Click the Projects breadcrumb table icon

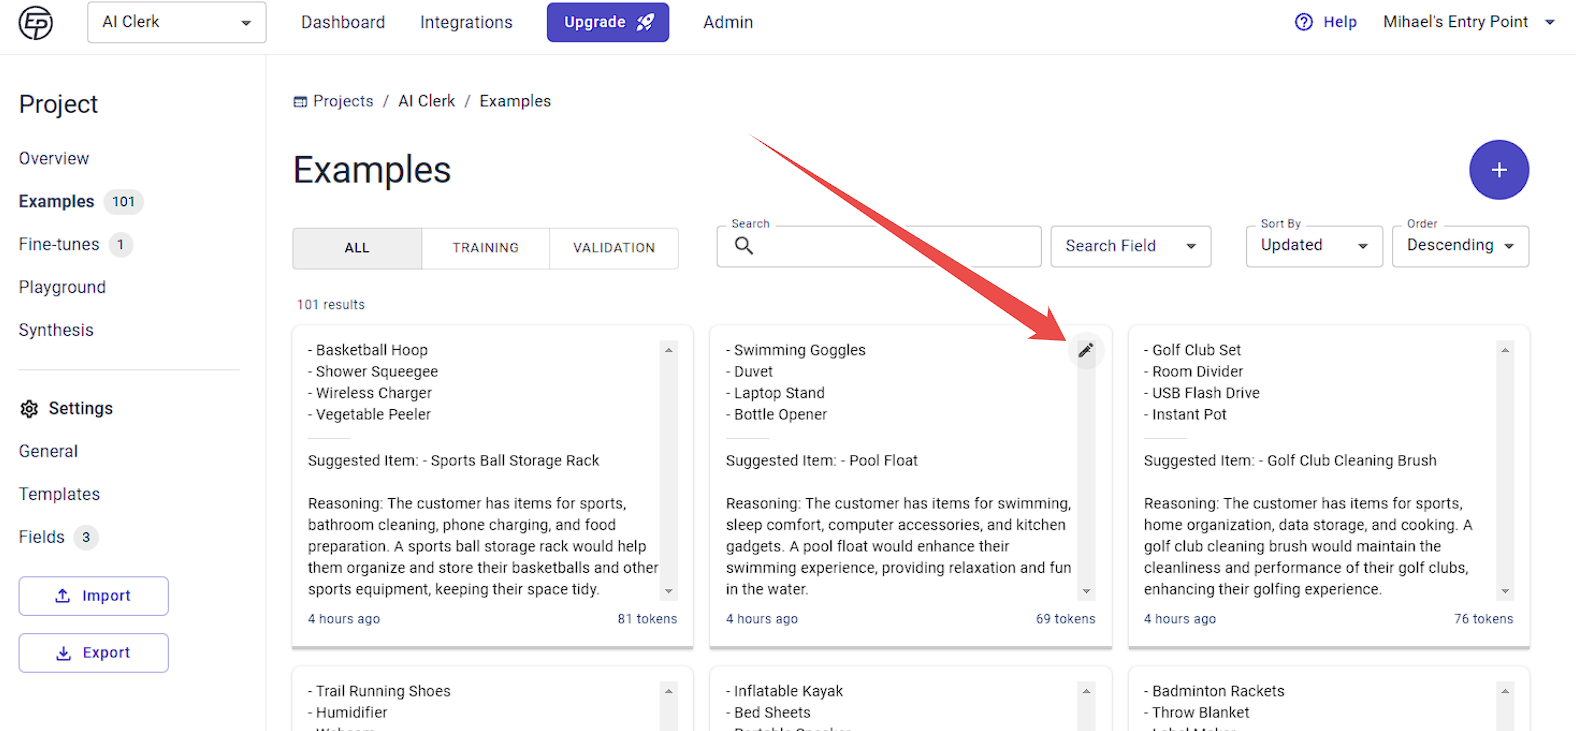[x=300, y=102]
